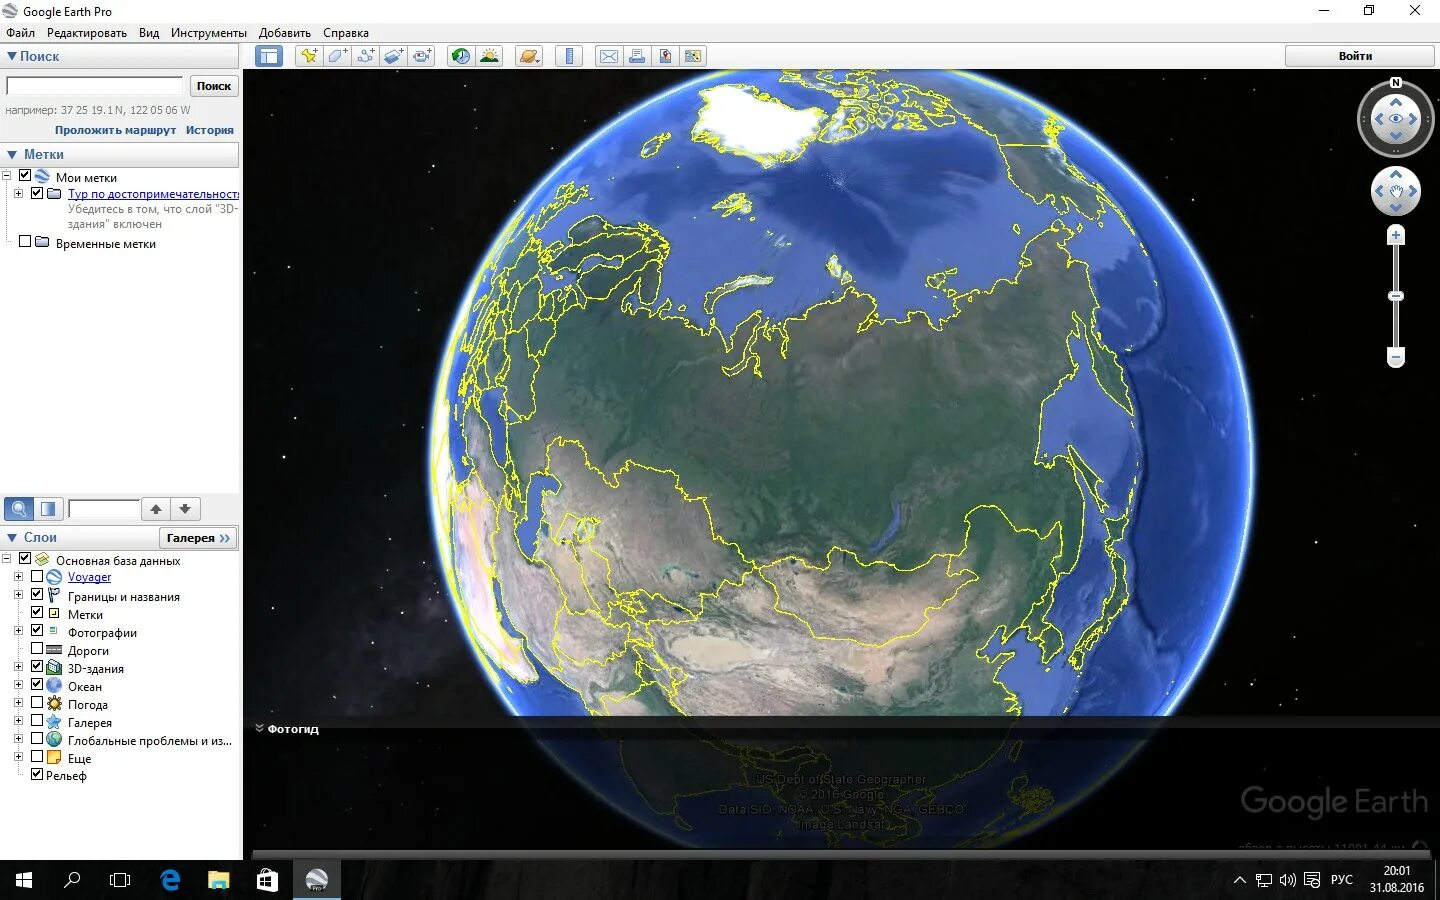Show historical imagery clock icon
The width and height of the screenshot is (1440, 900).
coord(460,56)
